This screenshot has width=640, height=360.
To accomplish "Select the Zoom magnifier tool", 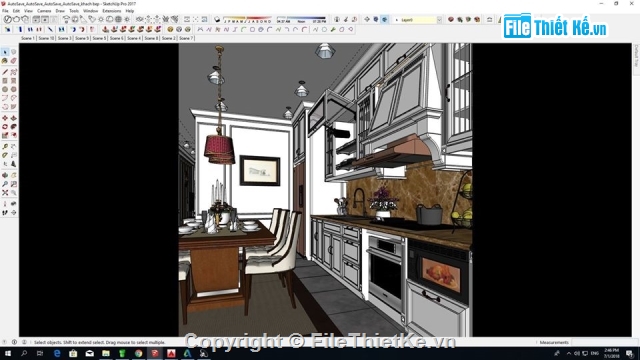I will click(x=5, y=184).
